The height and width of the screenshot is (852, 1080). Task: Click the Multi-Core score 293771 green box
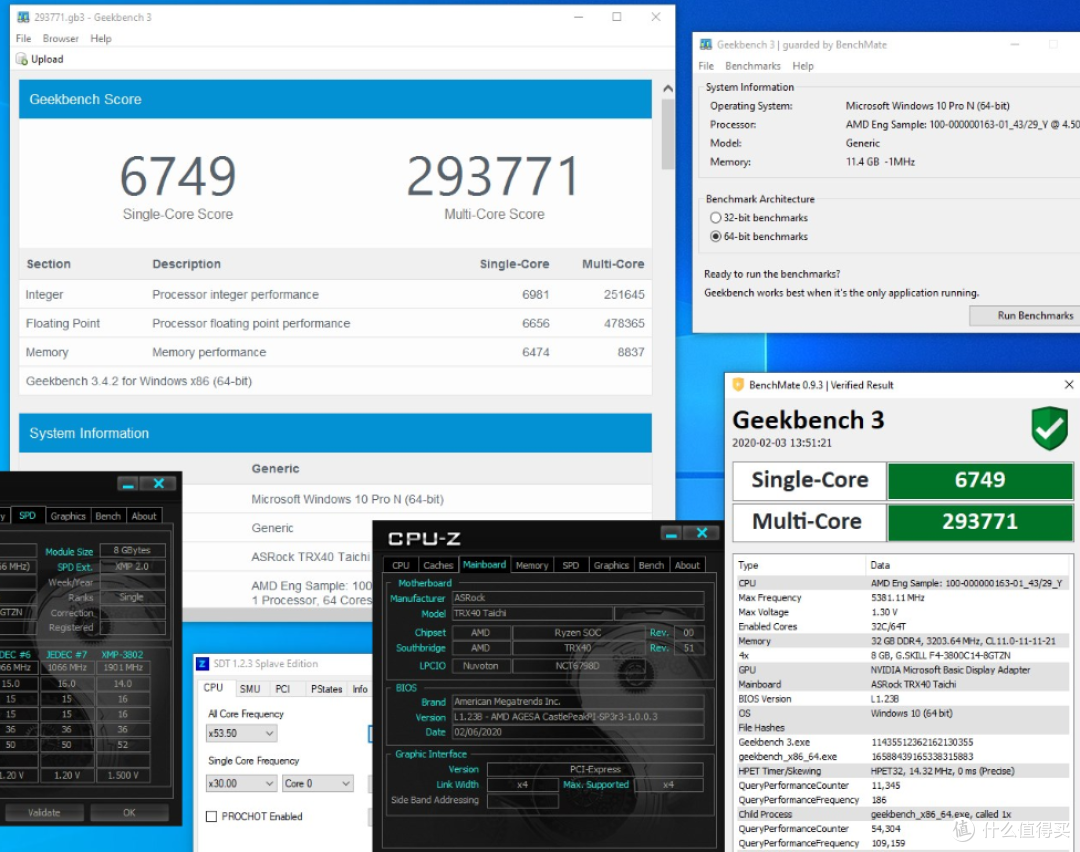pos(980,521)
